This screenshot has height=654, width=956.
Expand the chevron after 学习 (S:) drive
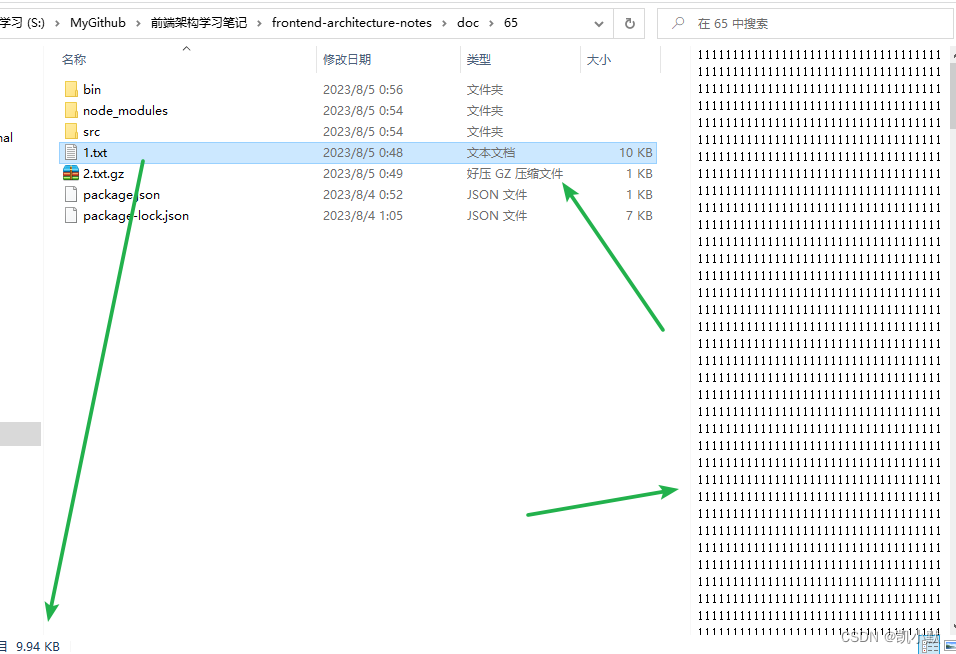[x=57, y=23]
